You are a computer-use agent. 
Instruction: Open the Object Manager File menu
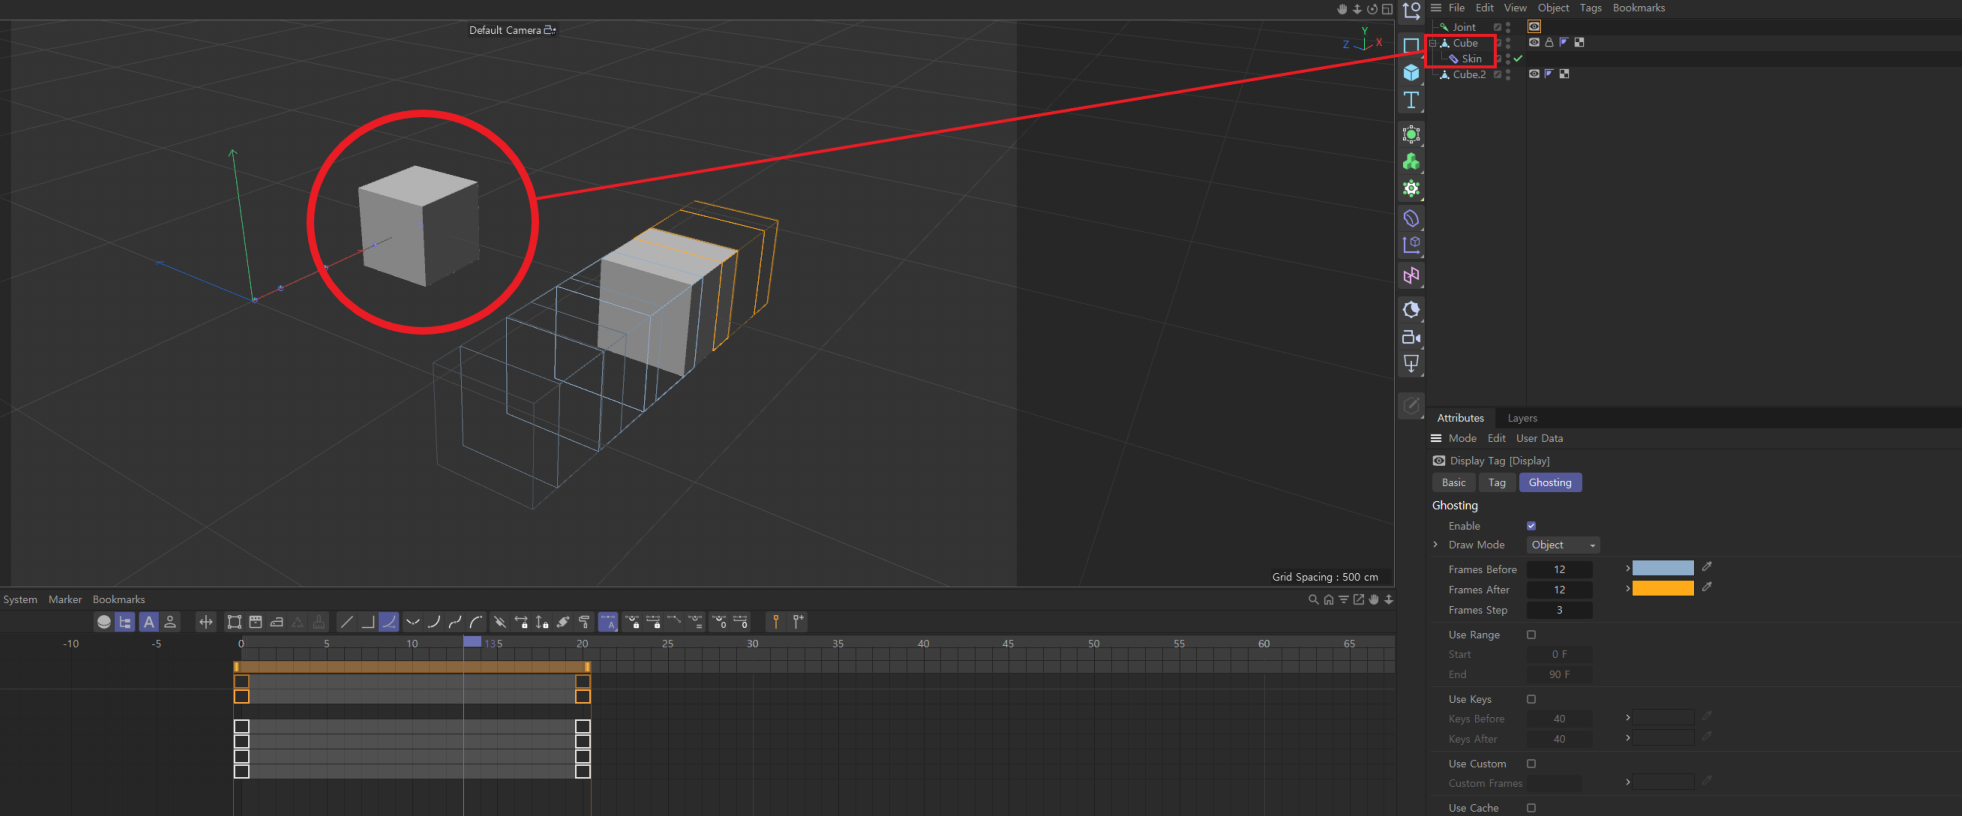(x=1456, y=8)
